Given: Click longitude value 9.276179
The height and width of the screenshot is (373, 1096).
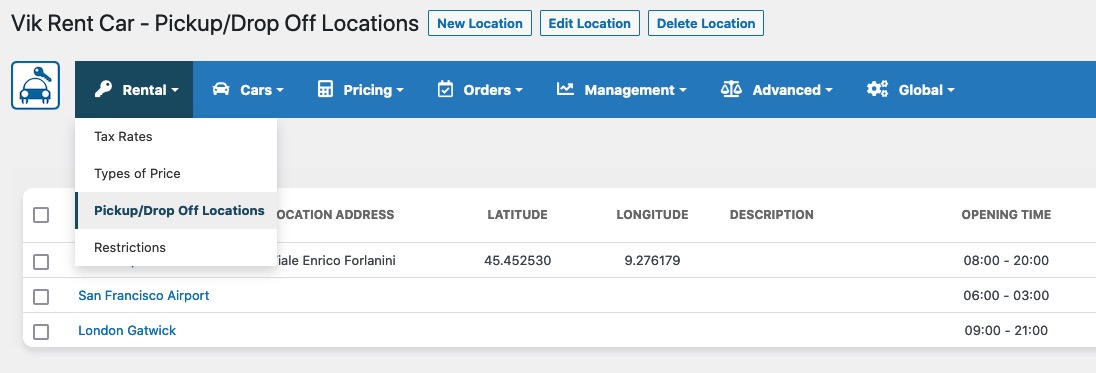Looking at the screenshot, I should 652,261.
